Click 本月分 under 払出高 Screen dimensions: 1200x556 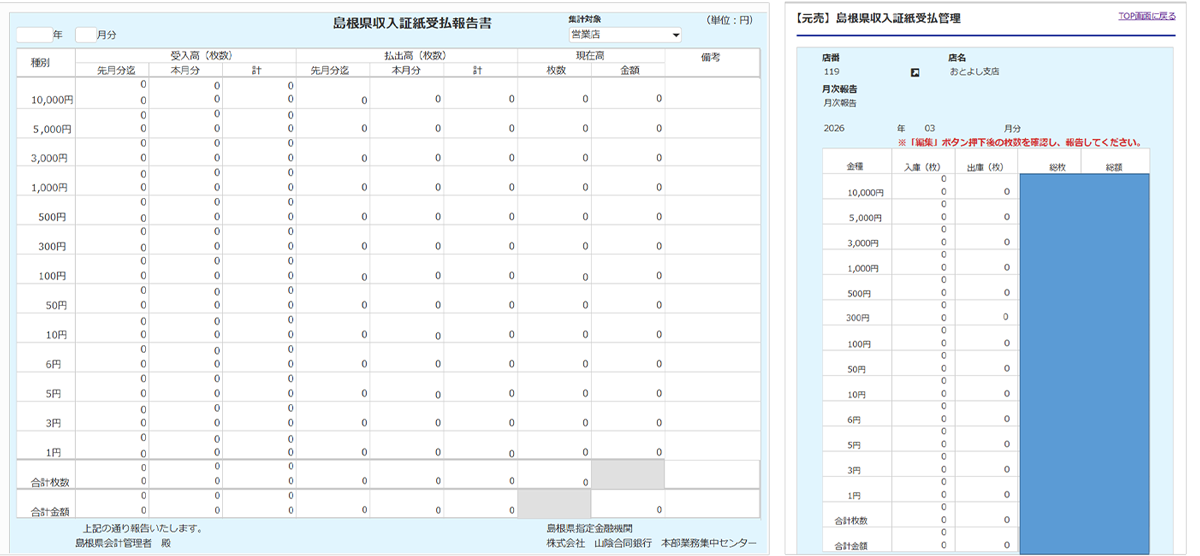click(x=407, y=70)
